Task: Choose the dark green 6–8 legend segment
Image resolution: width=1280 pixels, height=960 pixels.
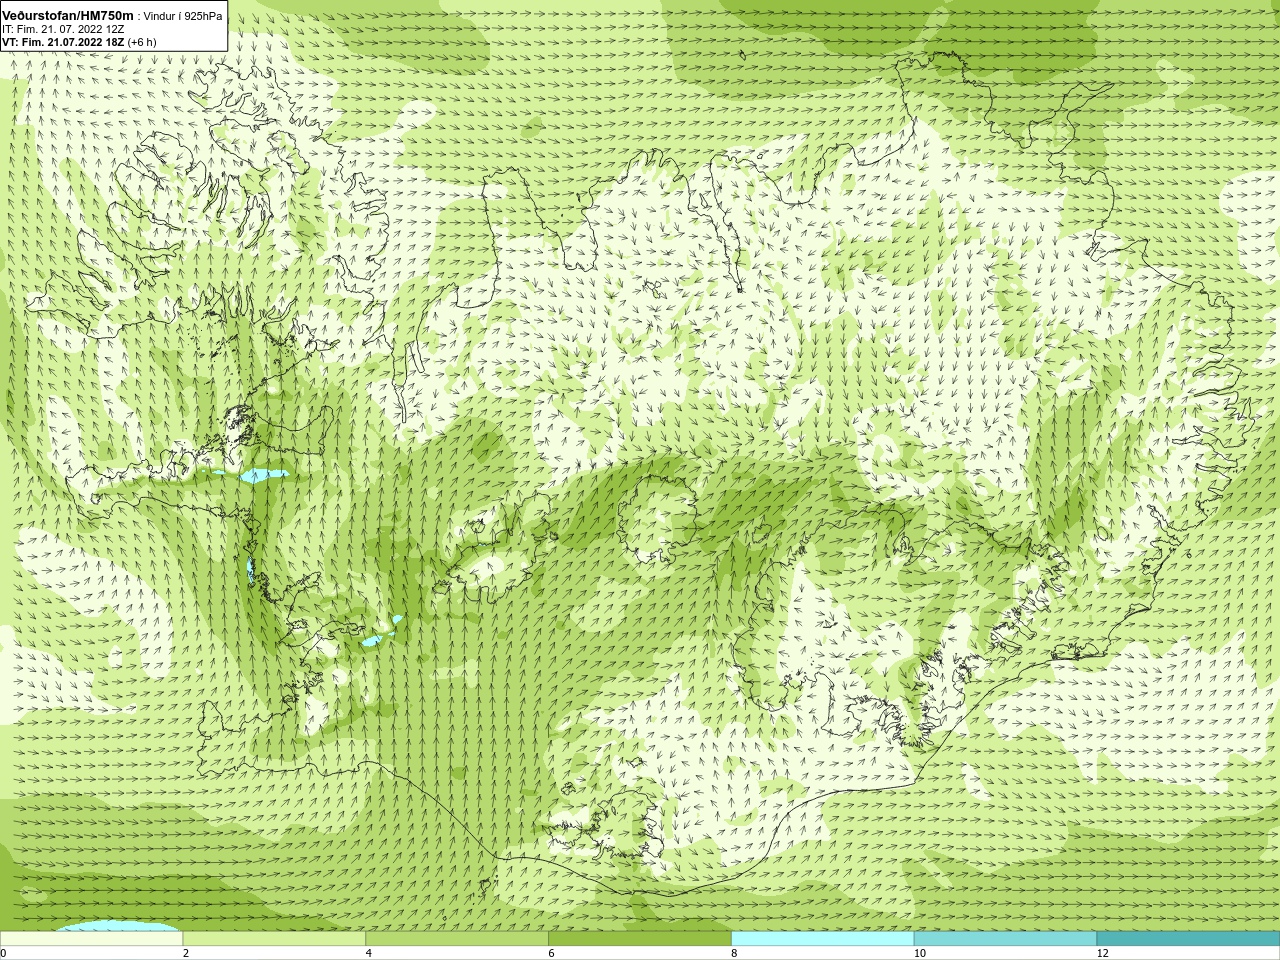Action: click(640, 939)
